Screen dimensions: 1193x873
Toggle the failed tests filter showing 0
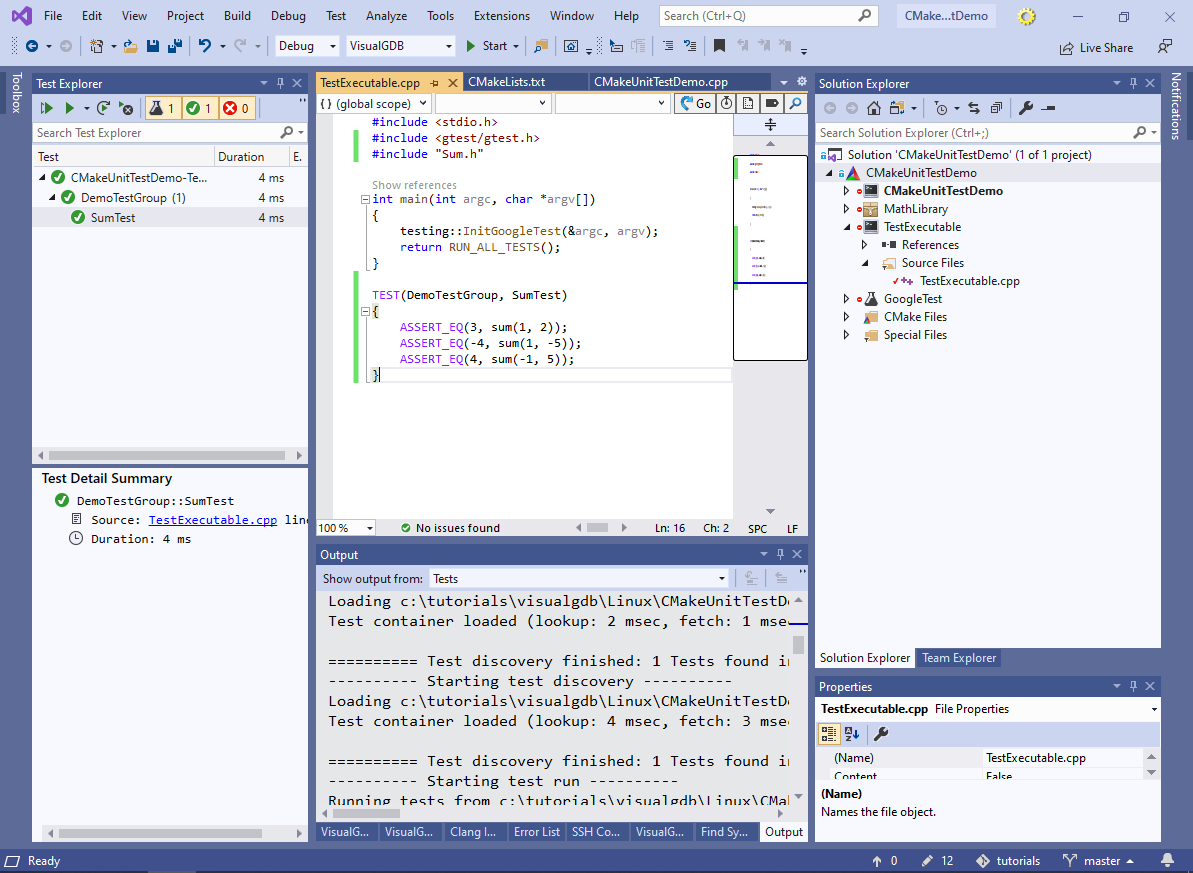point(236,109)
